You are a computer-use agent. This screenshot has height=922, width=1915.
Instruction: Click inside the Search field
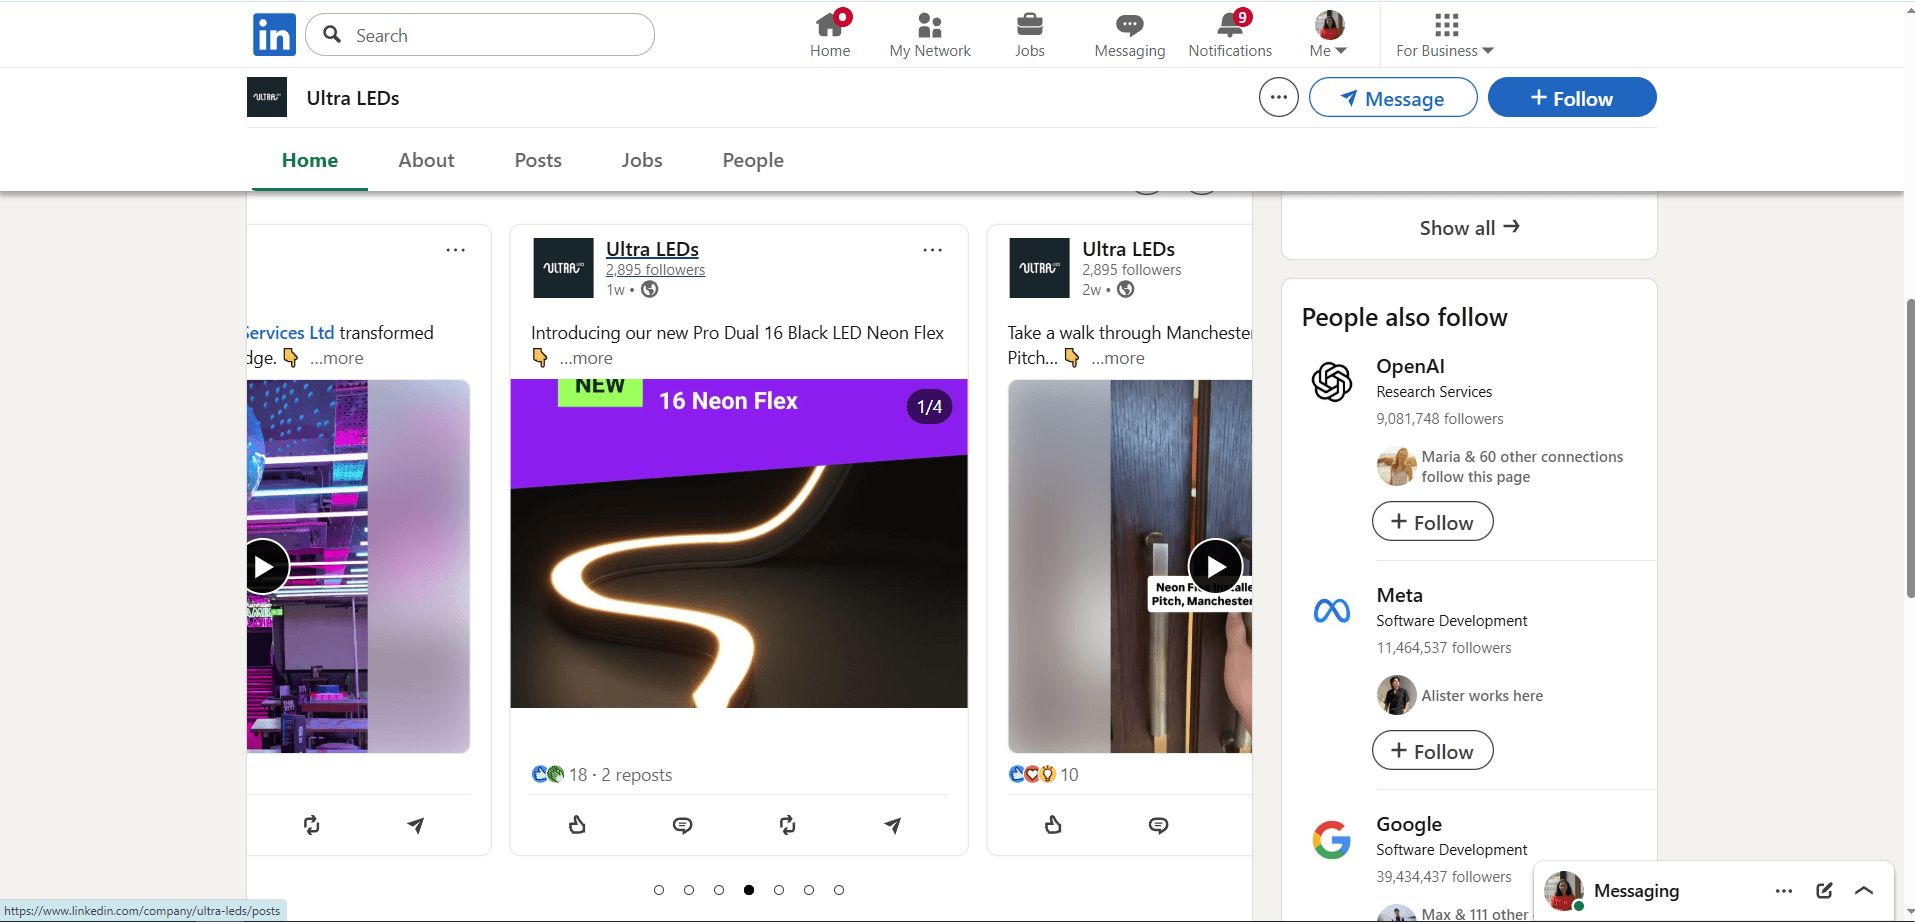pyautogui.click(x=479, y=34)
